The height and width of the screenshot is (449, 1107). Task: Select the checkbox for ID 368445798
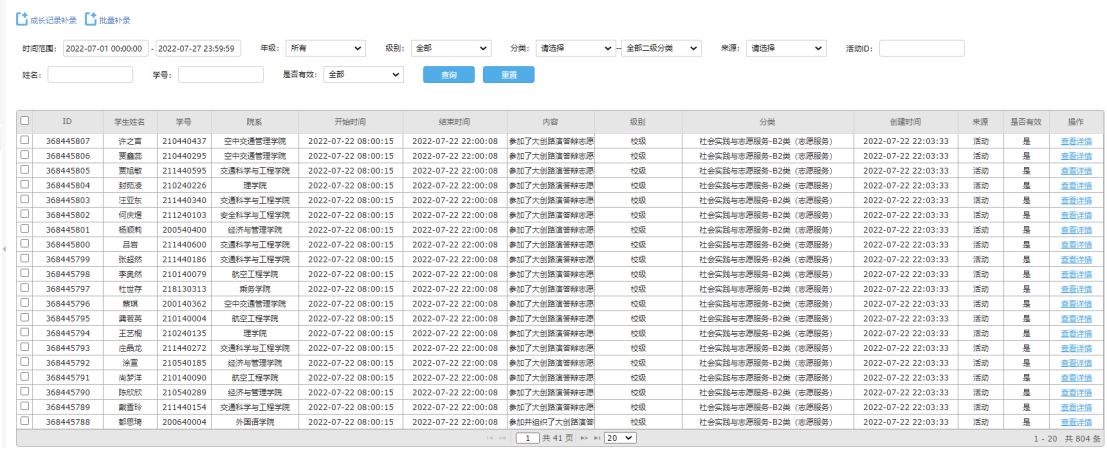pos(25,273)
